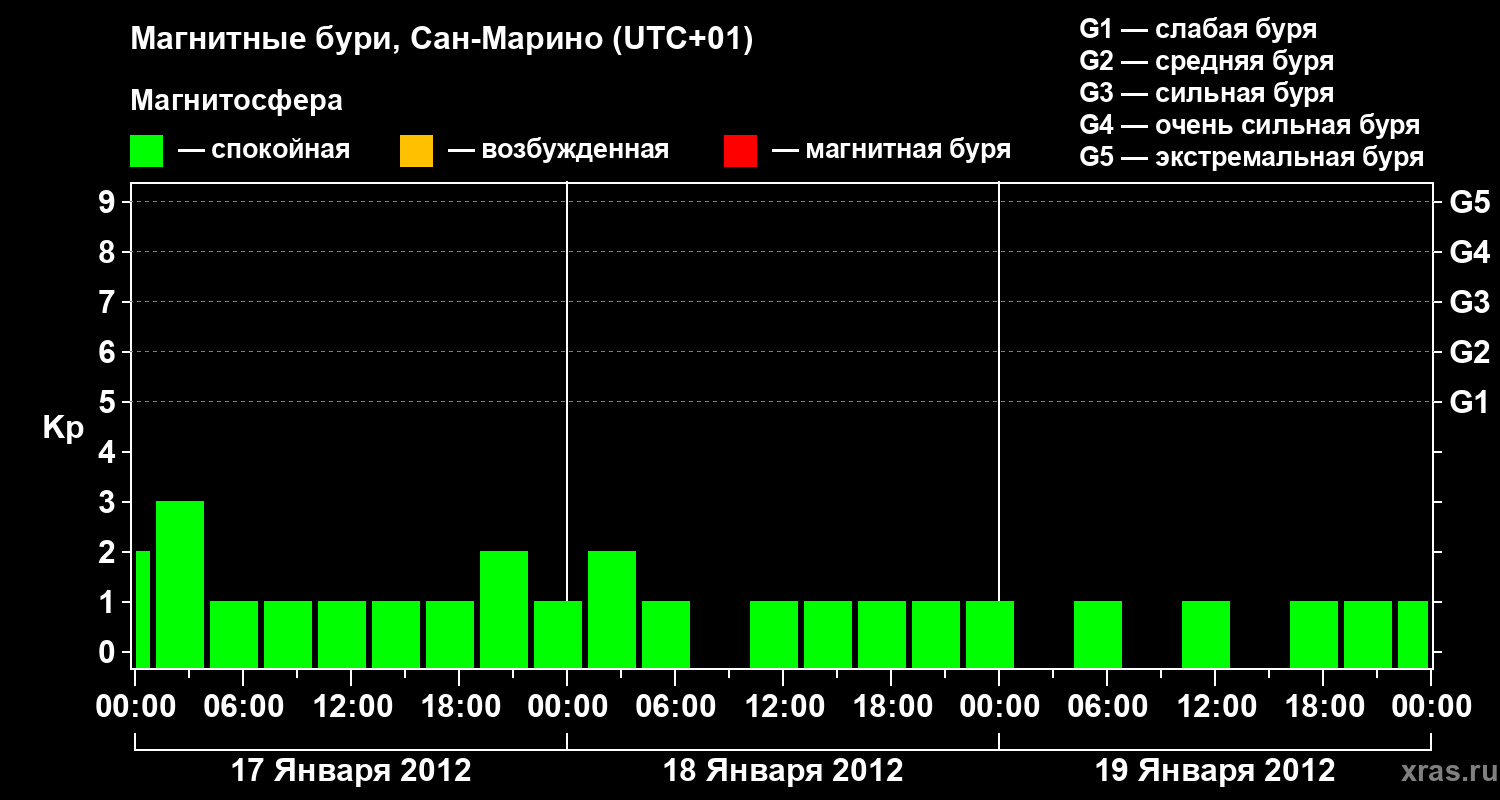The image size is (1500, 800).
Task: Select the Kp 1 bar above 06:00 on 19 January
Action: point(1098,634)
